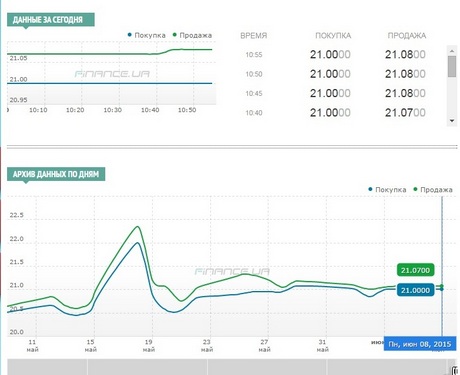
Task: Click the Пн, июн 08, 2015 date label
Action: click(420, 344)
